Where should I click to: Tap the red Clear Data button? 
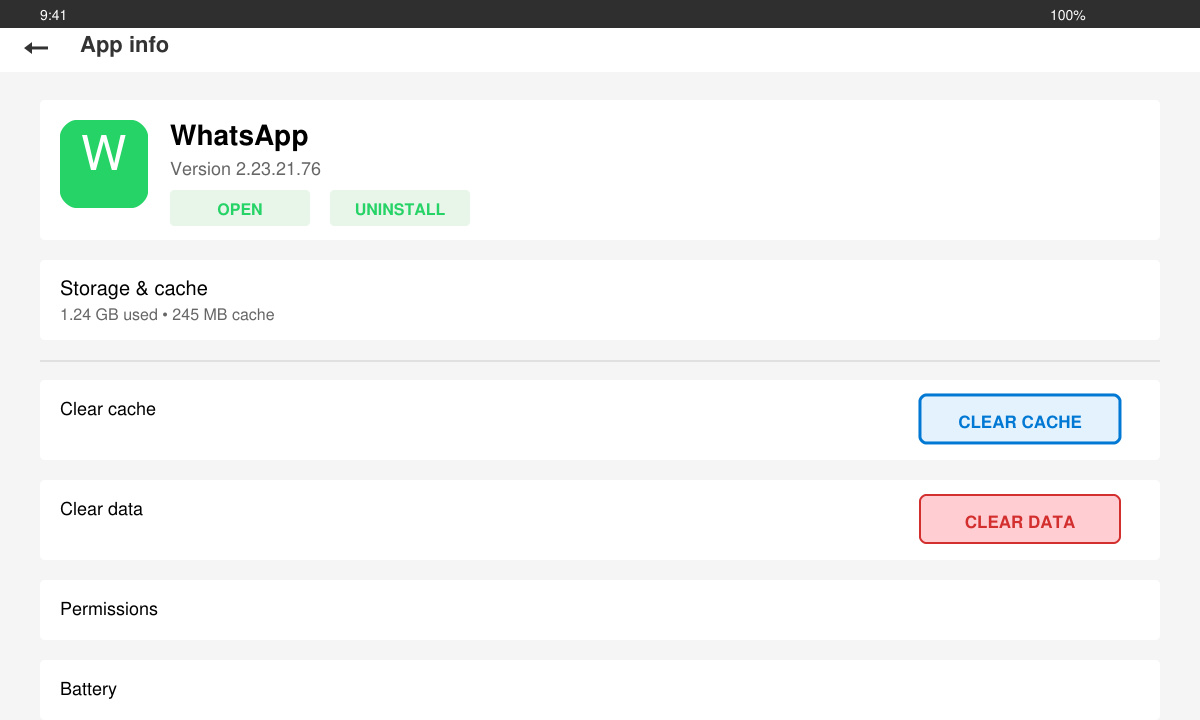[1020, 519]
